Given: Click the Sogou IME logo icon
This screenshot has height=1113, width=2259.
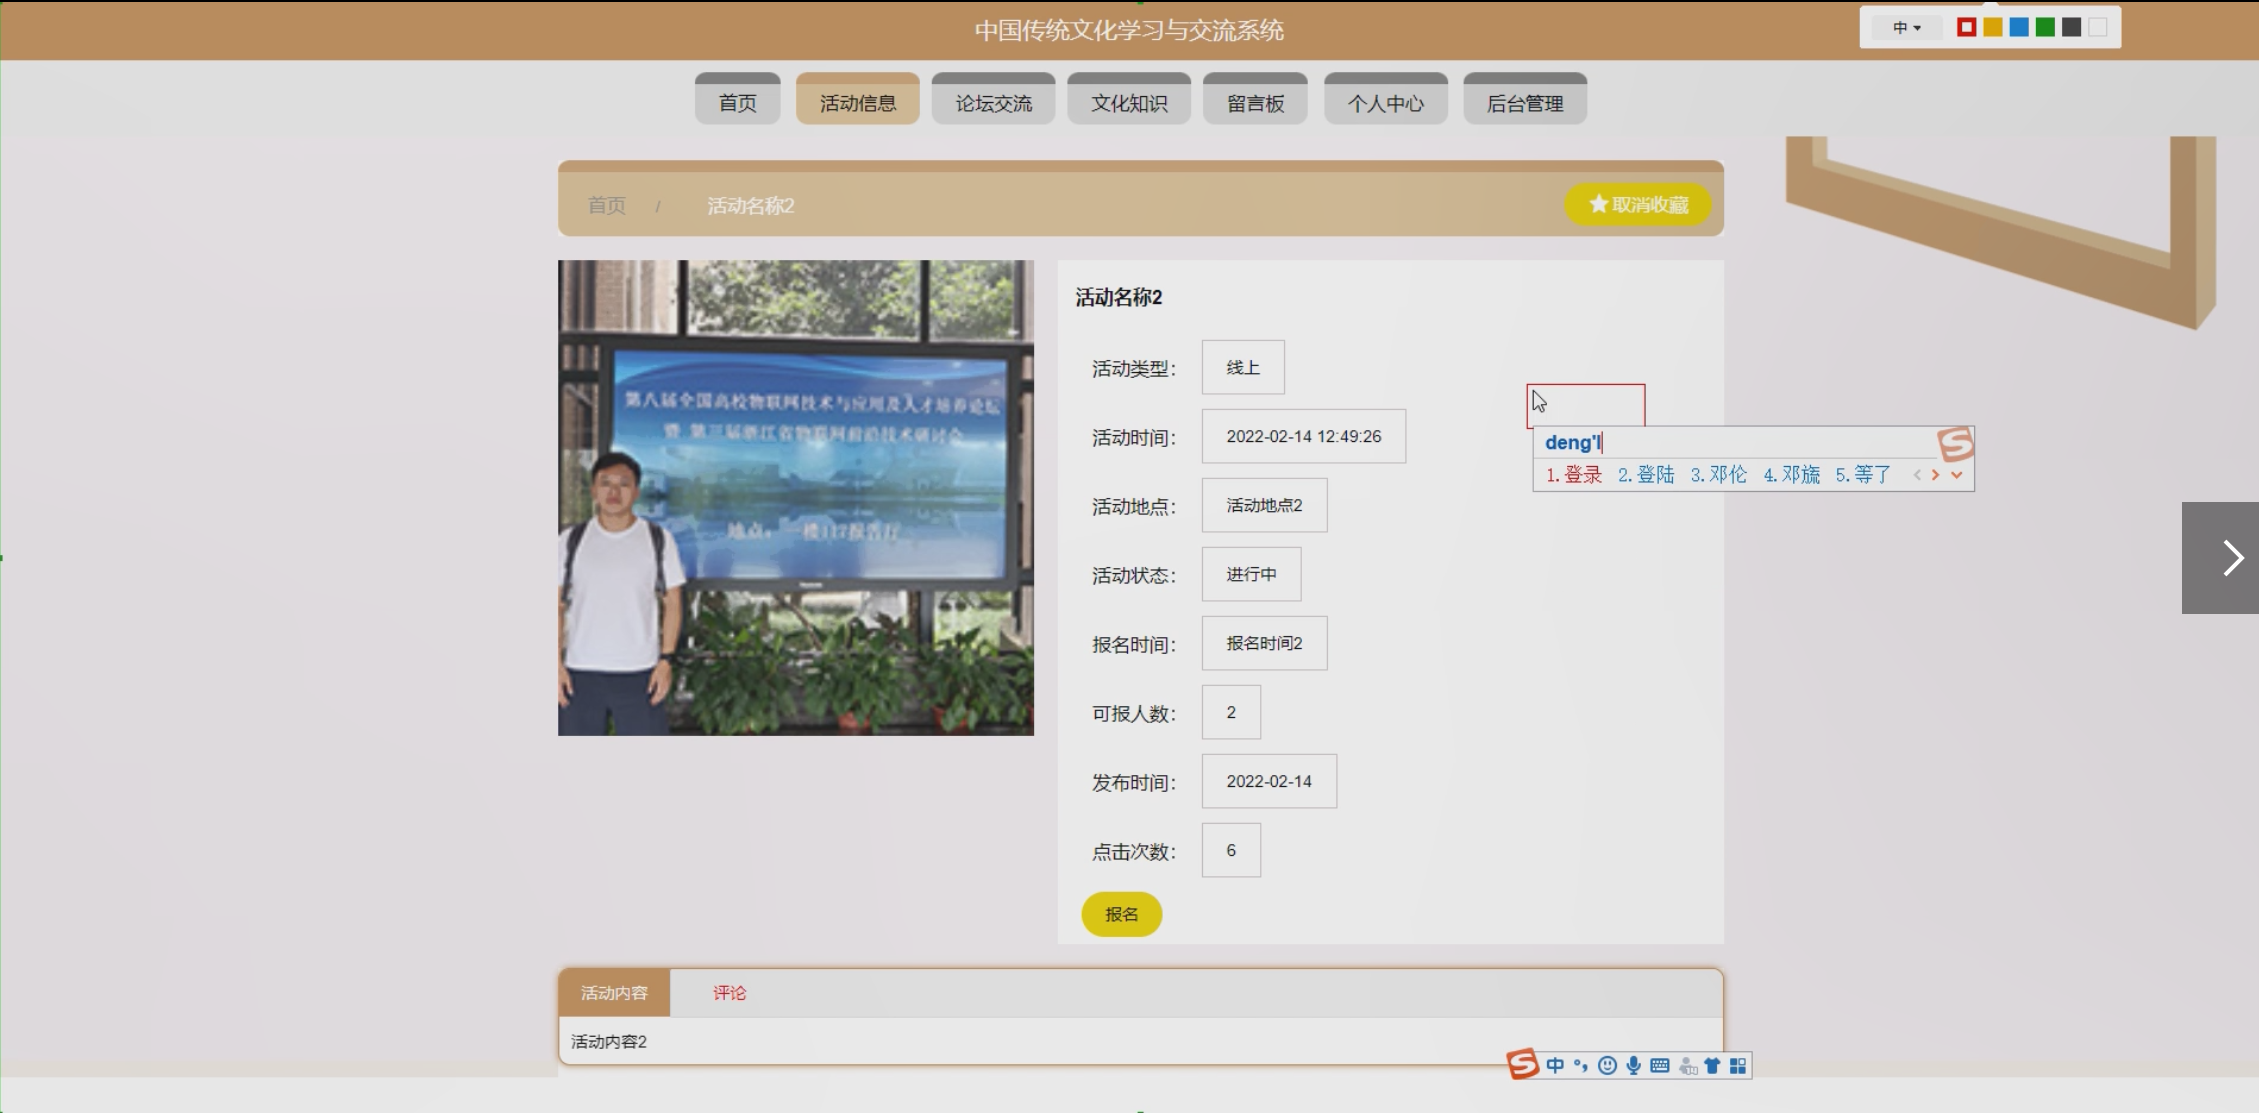Looking at the screenshot, I should 1522,1064.
